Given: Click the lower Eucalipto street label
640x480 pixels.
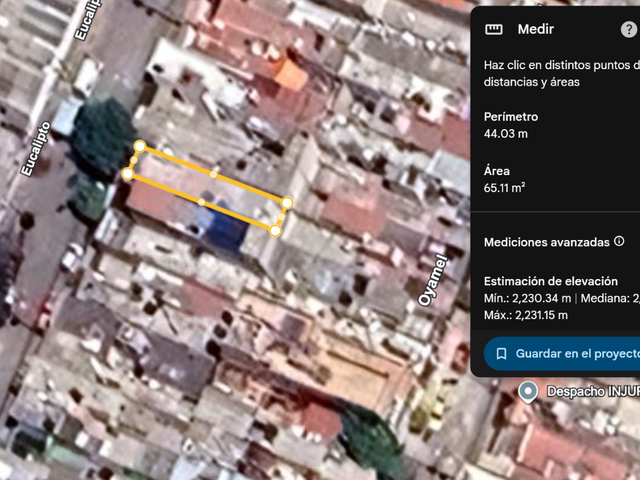Looking at the screenshot, I should (36, 149).
